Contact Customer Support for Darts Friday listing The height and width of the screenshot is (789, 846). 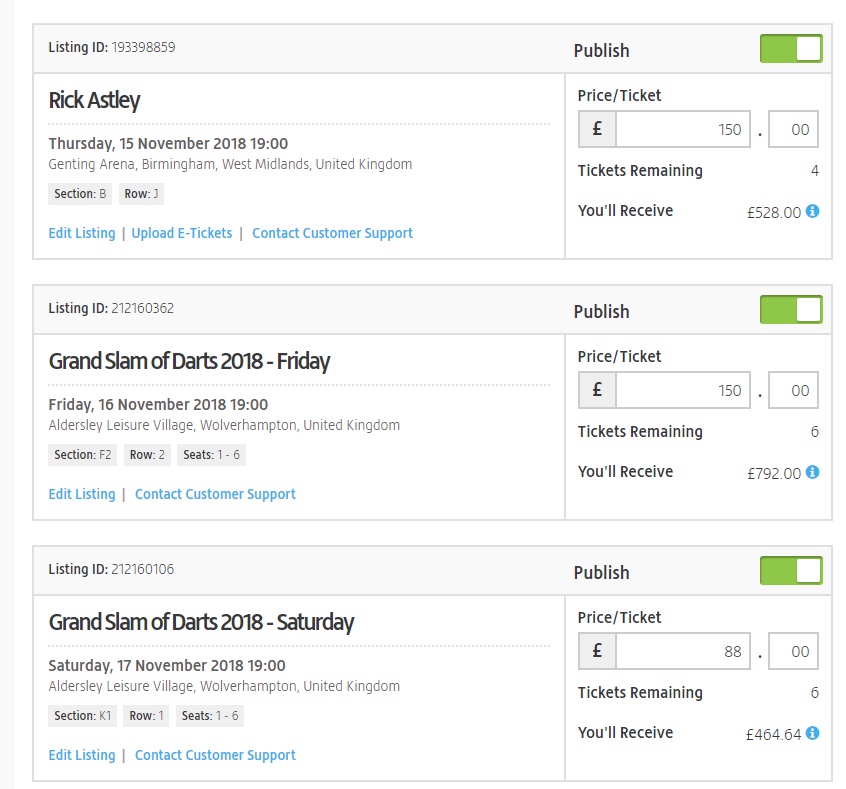point(215,494)
